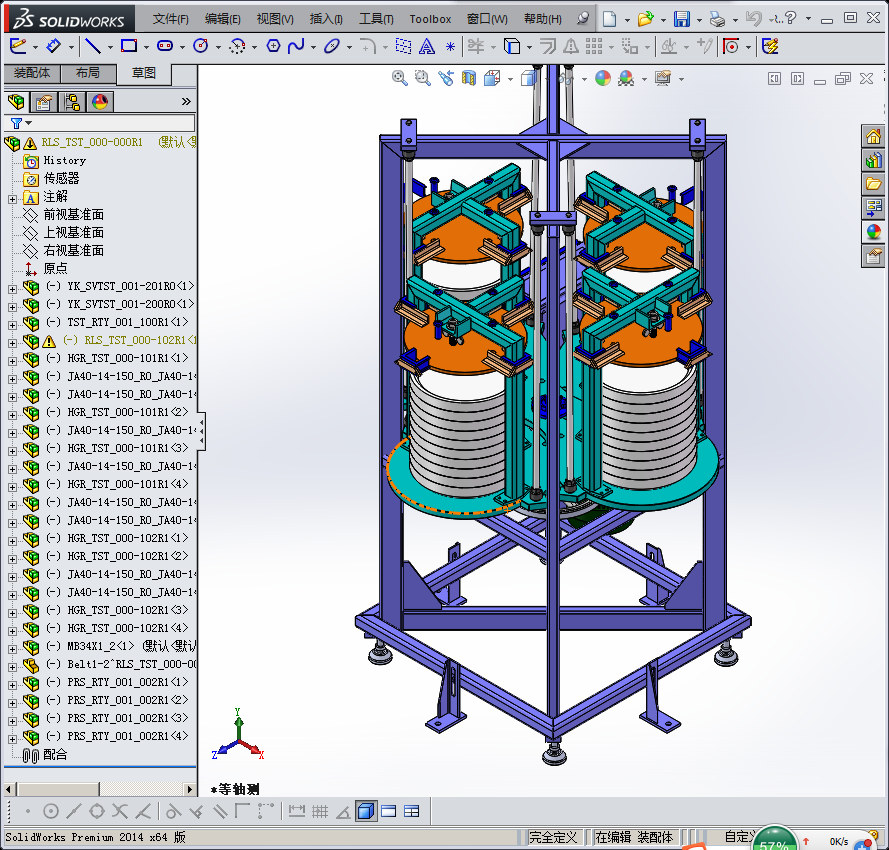Select the Line sketch tool
Screen dimensions: 889x850
(x=91, y=46)
